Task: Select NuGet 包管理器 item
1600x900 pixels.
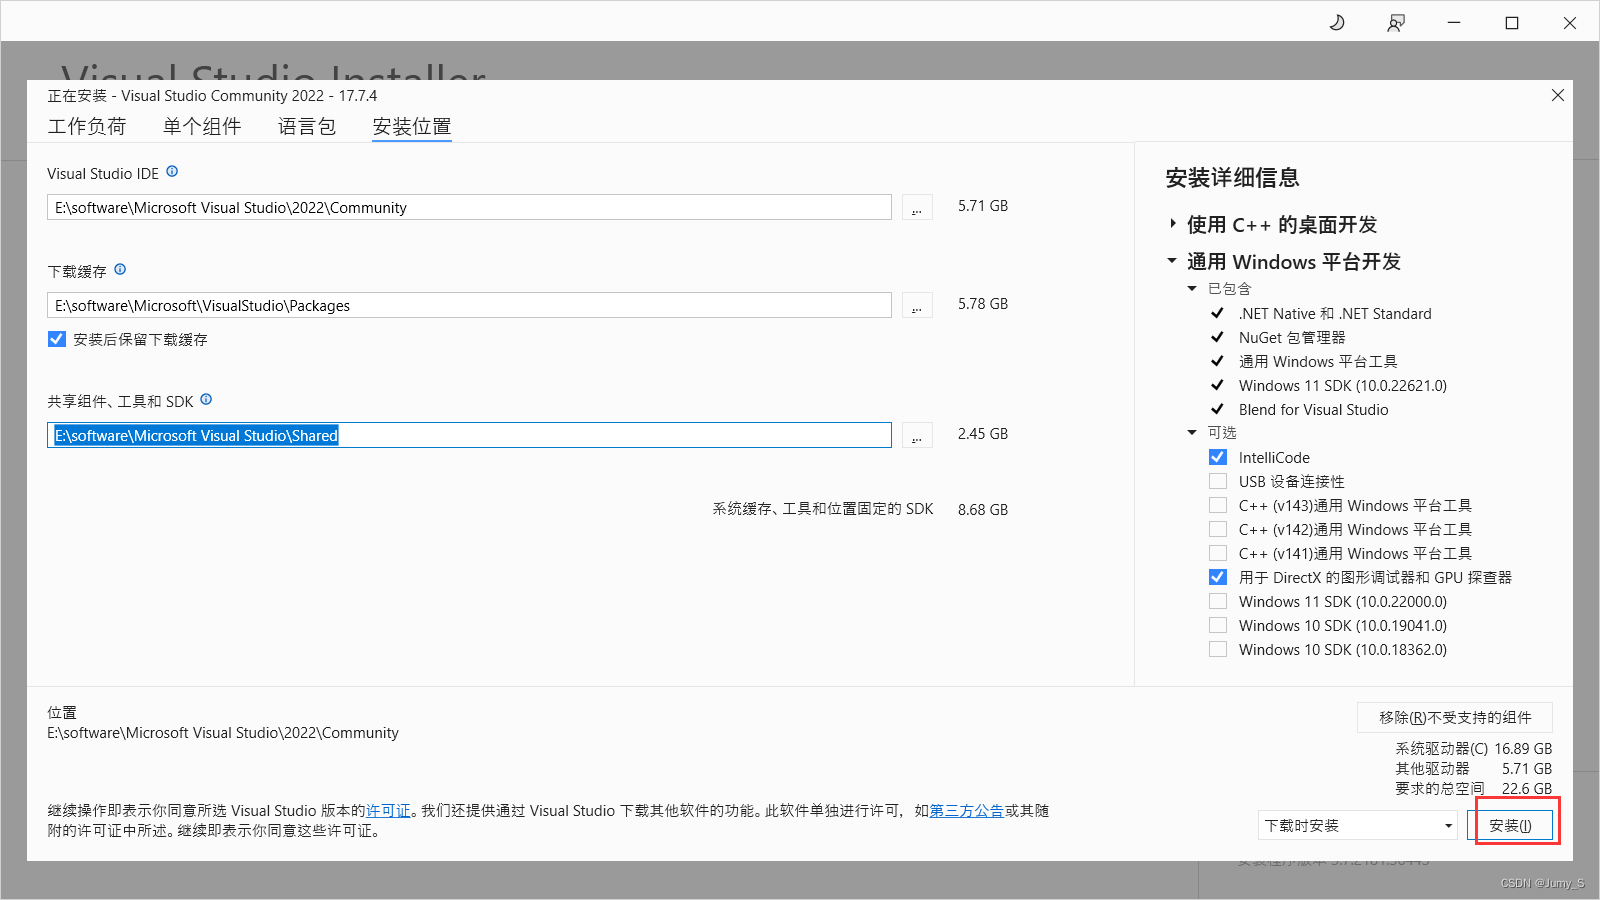Action: point(1292,337)
